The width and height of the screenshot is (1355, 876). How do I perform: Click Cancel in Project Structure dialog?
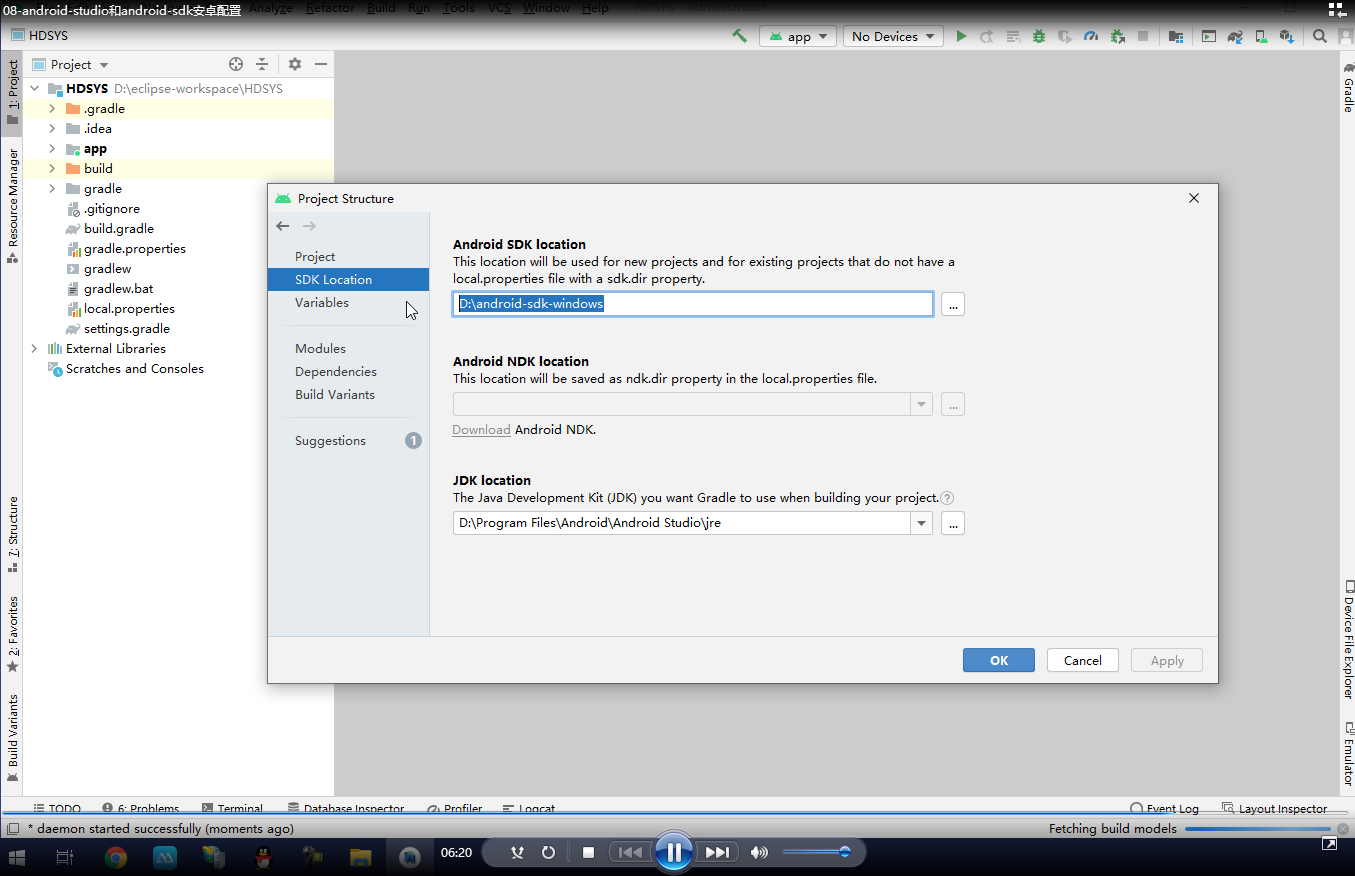pos(1083,660)
